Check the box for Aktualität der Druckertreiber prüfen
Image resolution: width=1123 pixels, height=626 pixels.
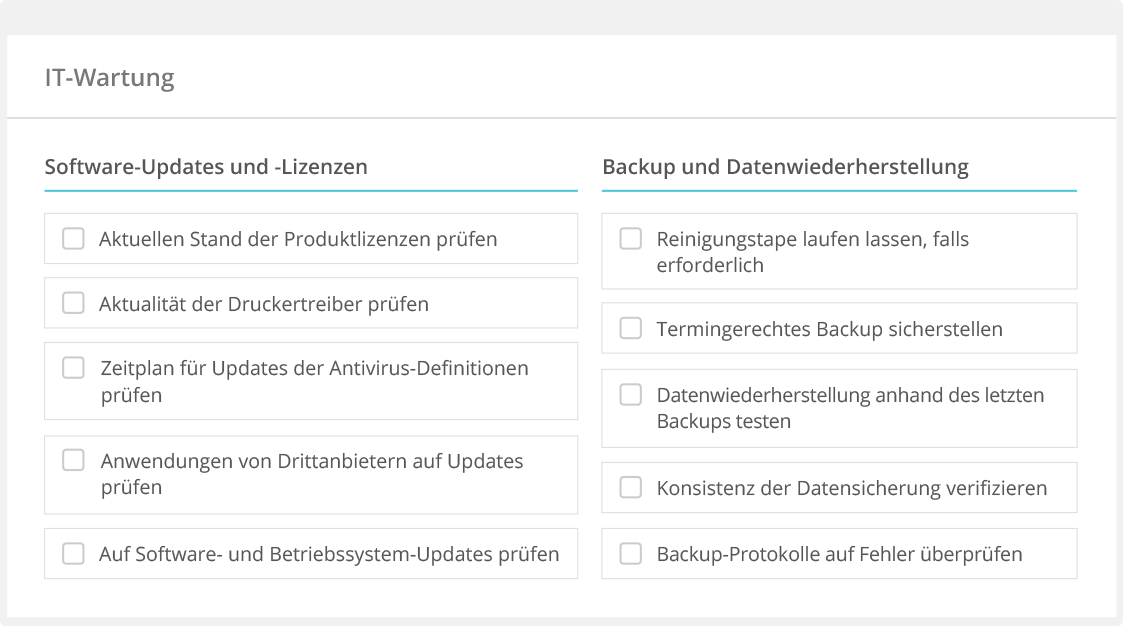point(72,302)
